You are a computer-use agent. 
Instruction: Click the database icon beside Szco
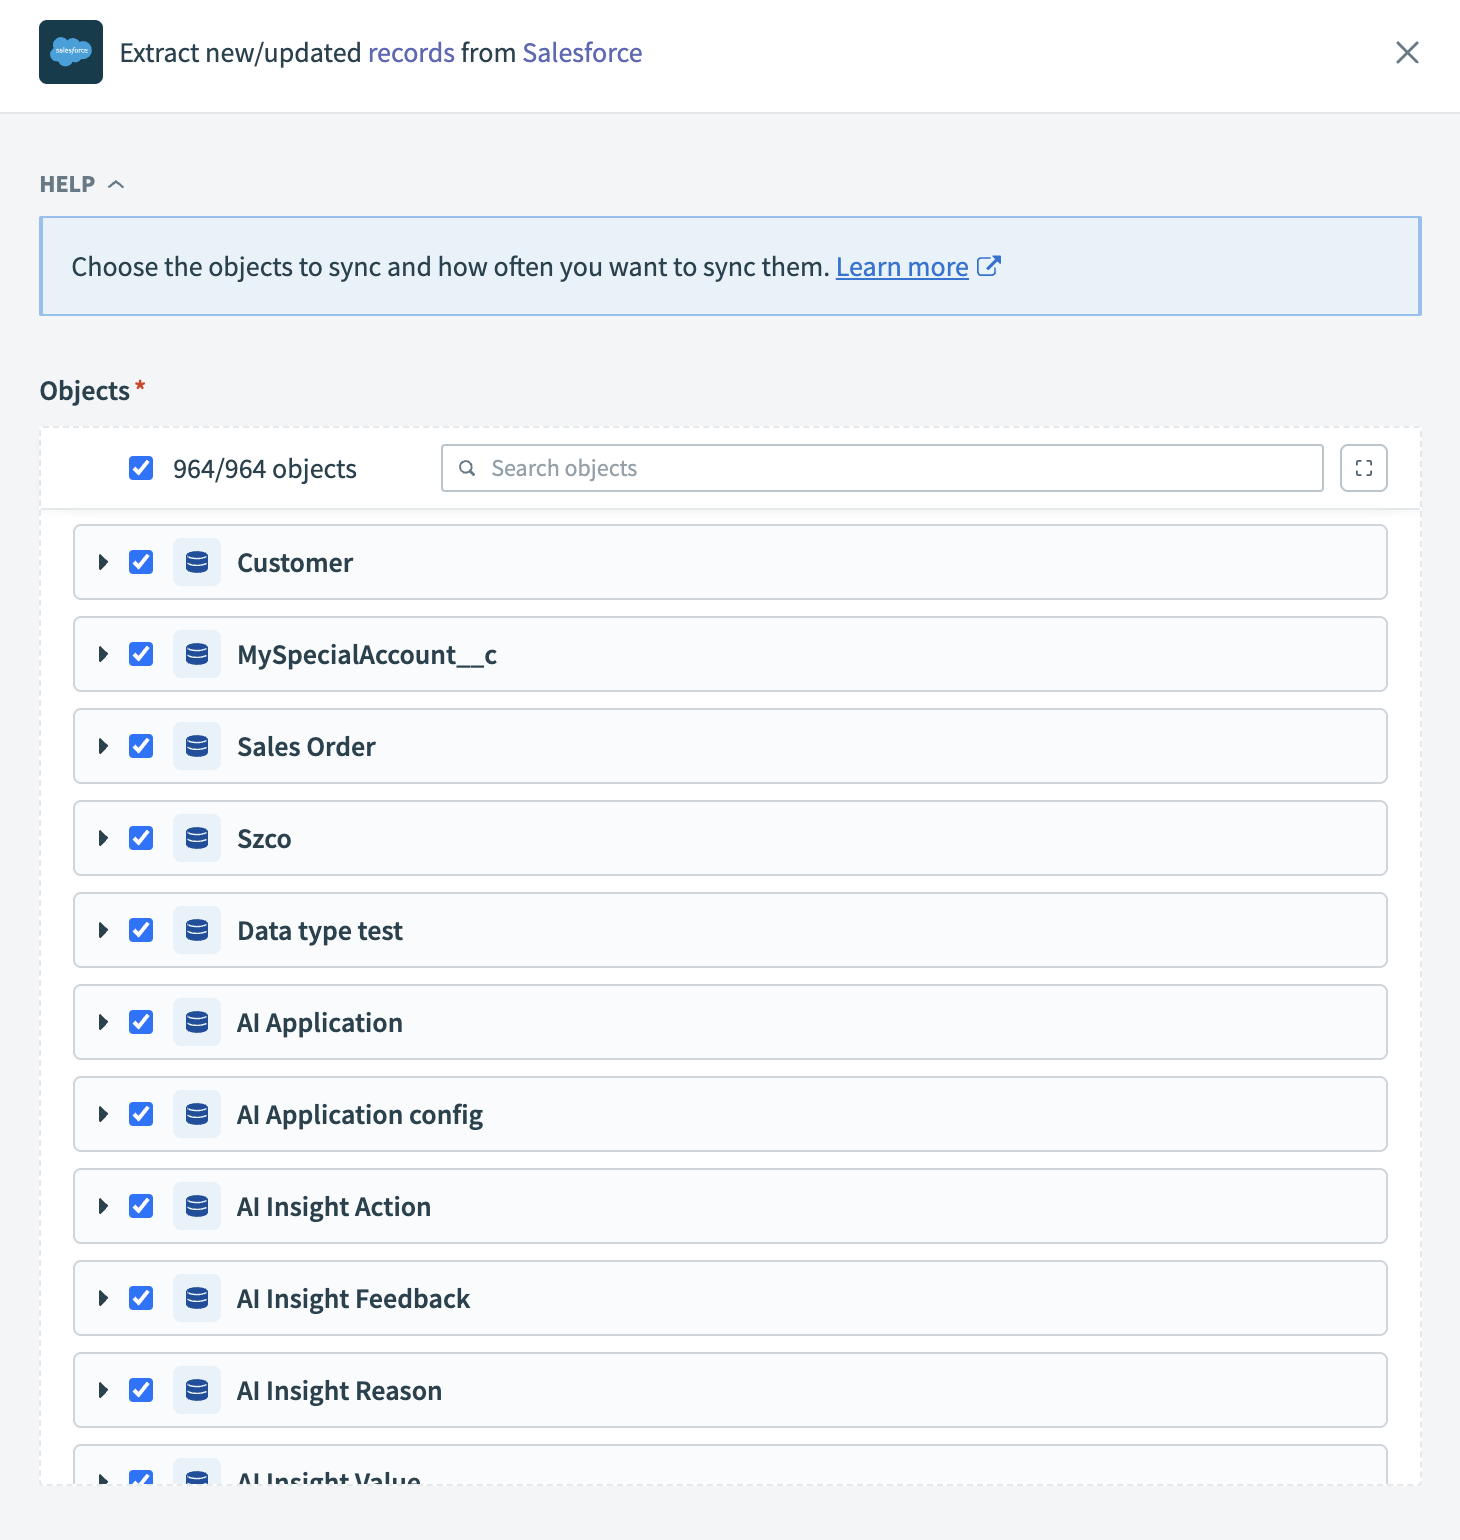click(197, 838)
